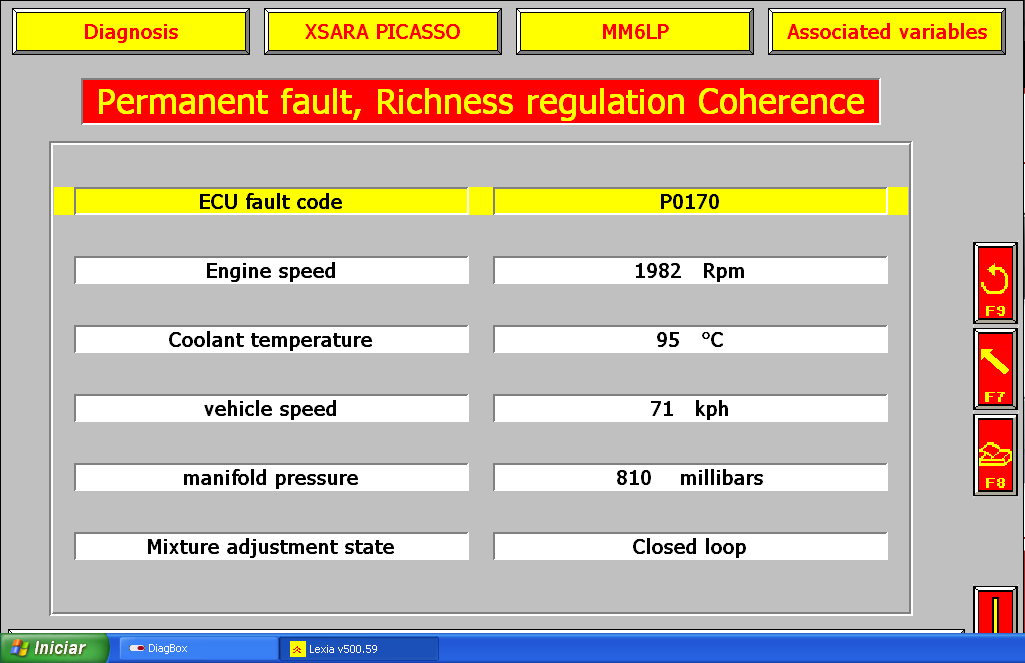Click the F9 circular return arrow button
Image resolution: width=1025 pixels, height=663 pixels.
995,282
